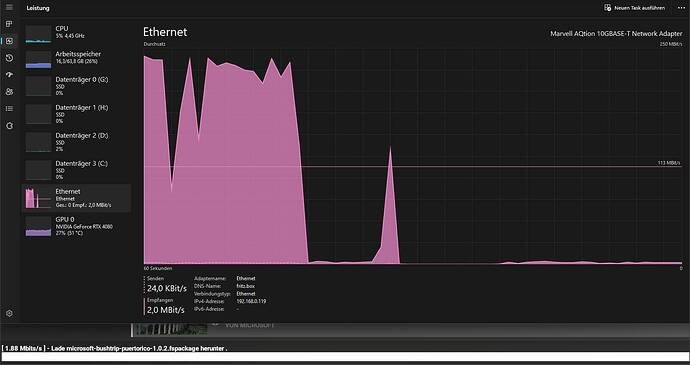This screenshot has width=690, height=365.
Task: Select Datenträger 0 (G:) entry
Action: coord(77,86)
